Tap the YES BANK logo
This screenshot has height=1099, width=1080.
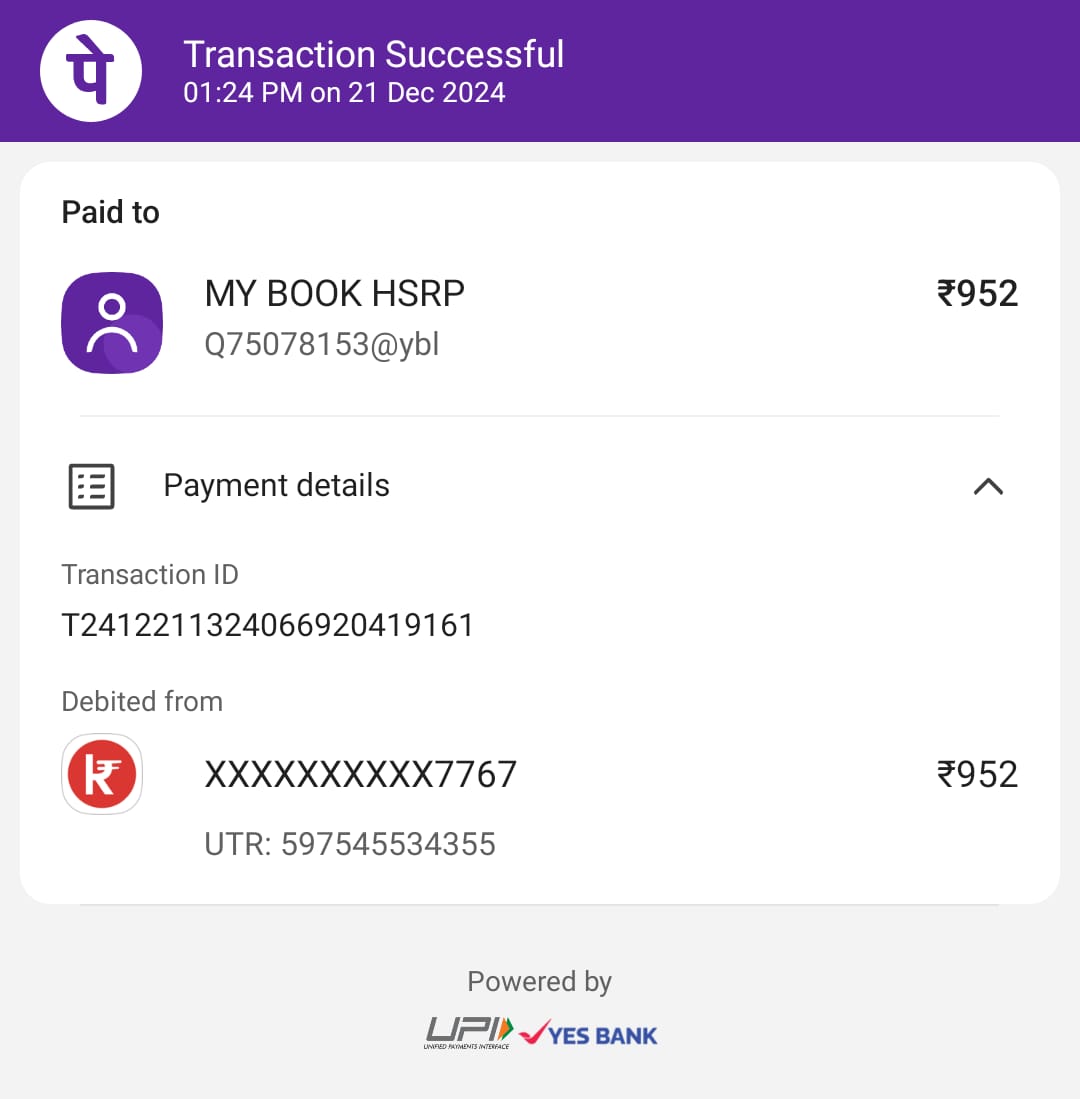pos(588,1034)
